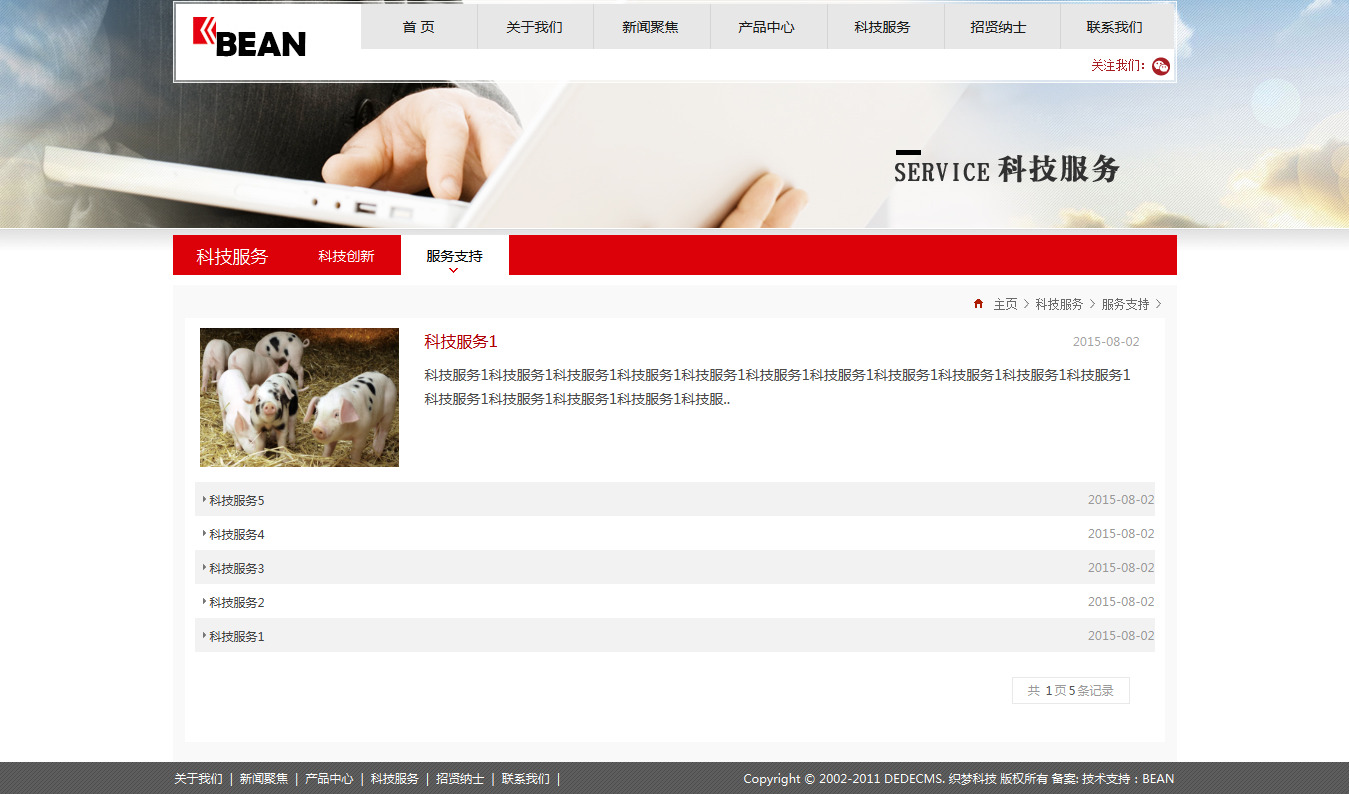Screen dimensions: 1349x794
Task: Select 新闻聚焦 in the top menu
Action: pyautogui.click(x=651, y=27)
